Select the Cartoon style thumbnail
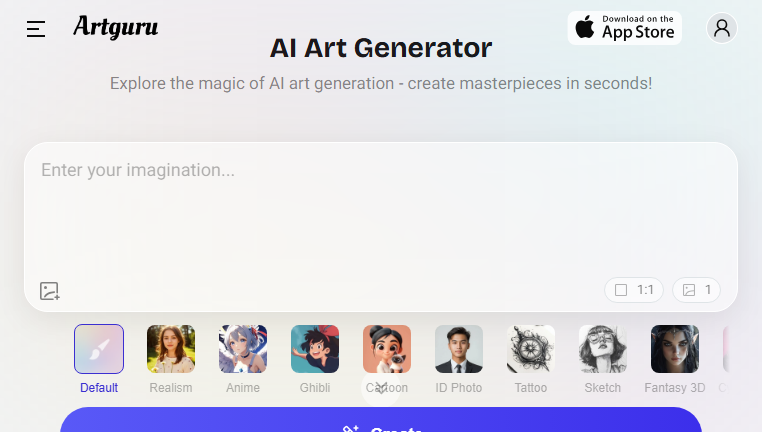Screen dimensions: 762x432 tap(387, 349)
